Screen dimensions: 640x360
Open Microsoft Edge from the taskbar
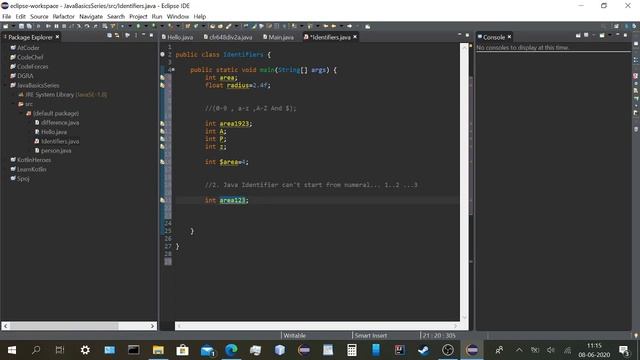tap(231, 350)
